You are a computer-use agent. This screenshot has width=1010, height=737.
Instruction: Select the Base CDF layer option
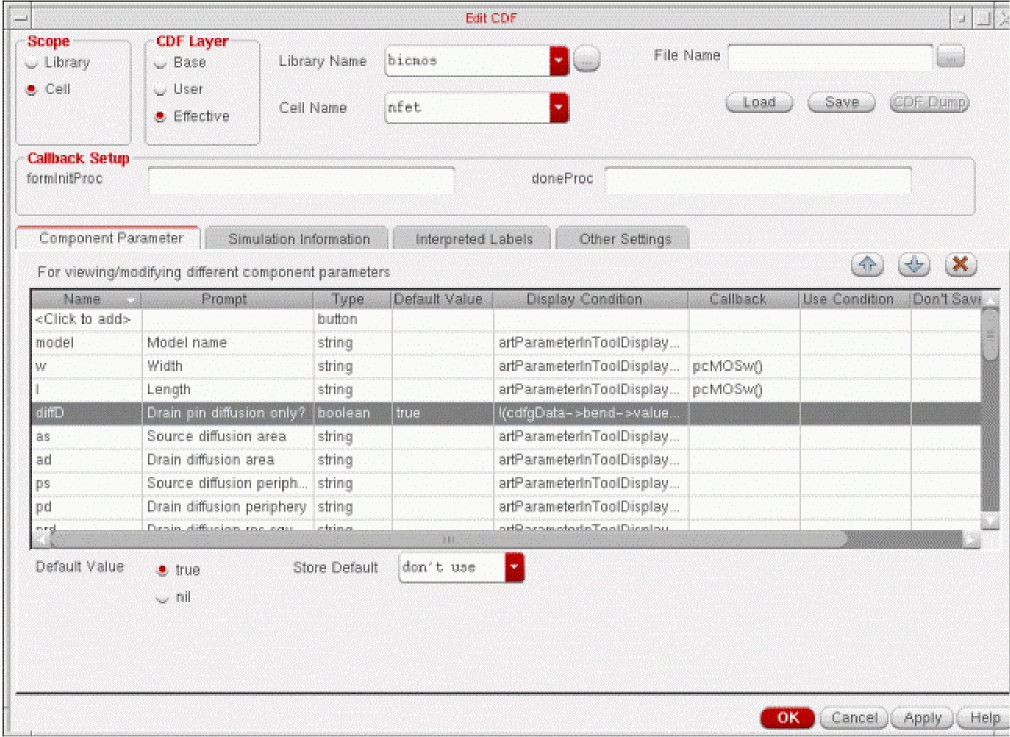(160, 63)
